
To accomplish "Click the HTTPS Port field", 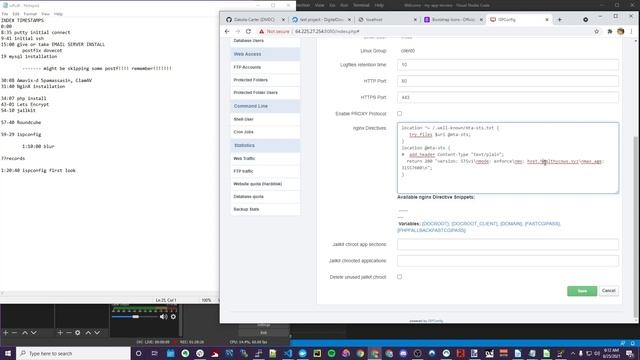I will click(x=508, y=98).
